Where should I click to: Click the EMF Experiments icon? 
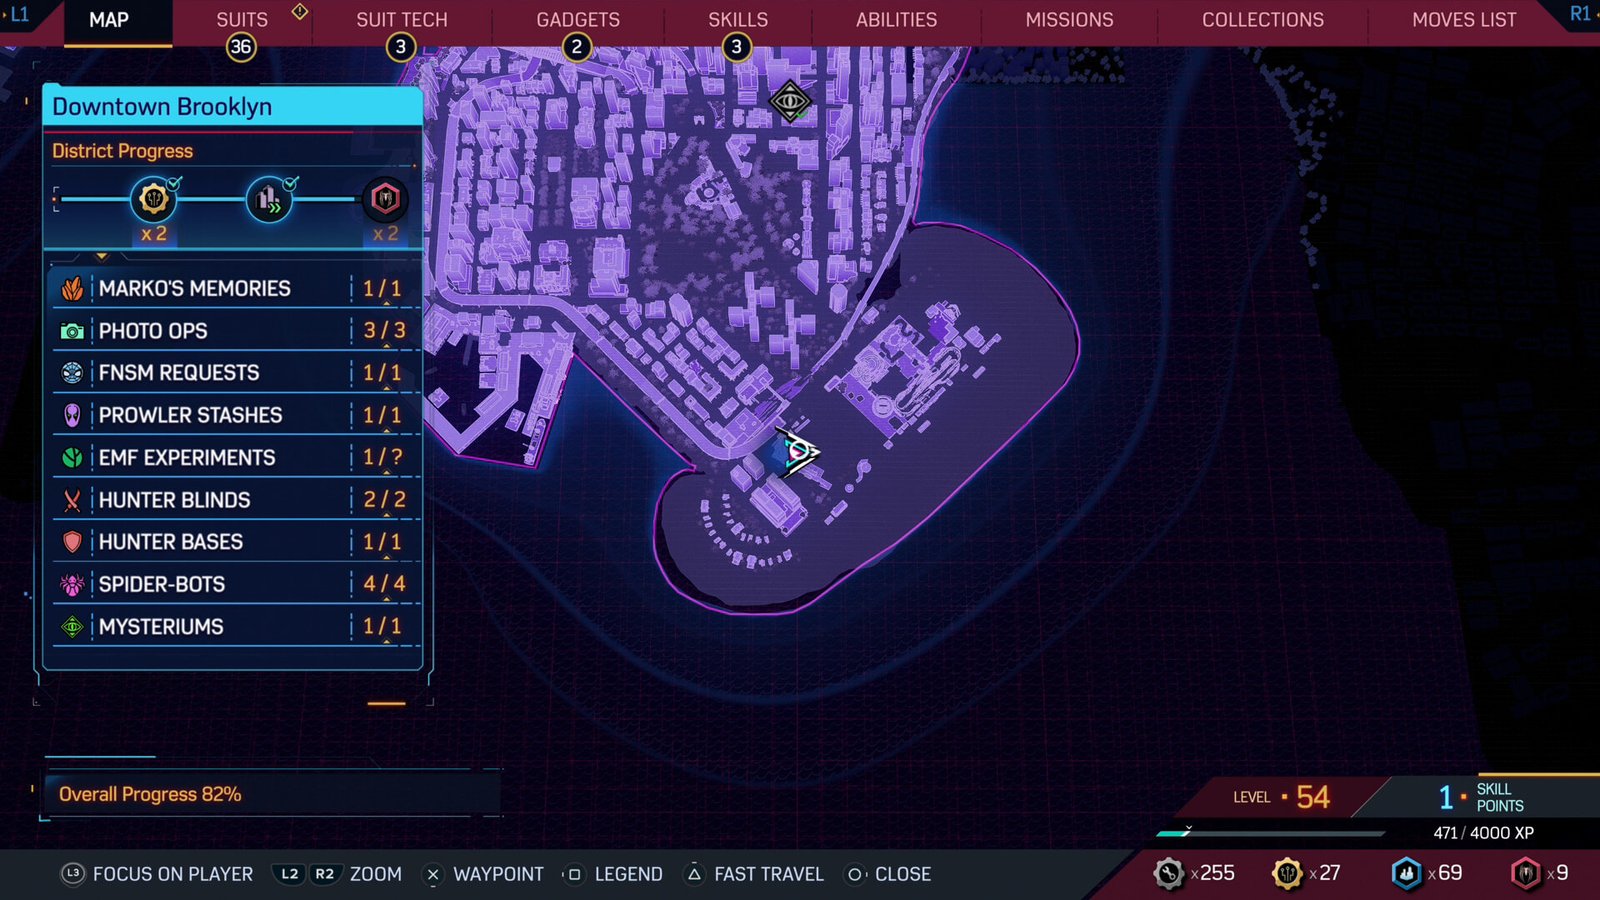tap(72, 458)
